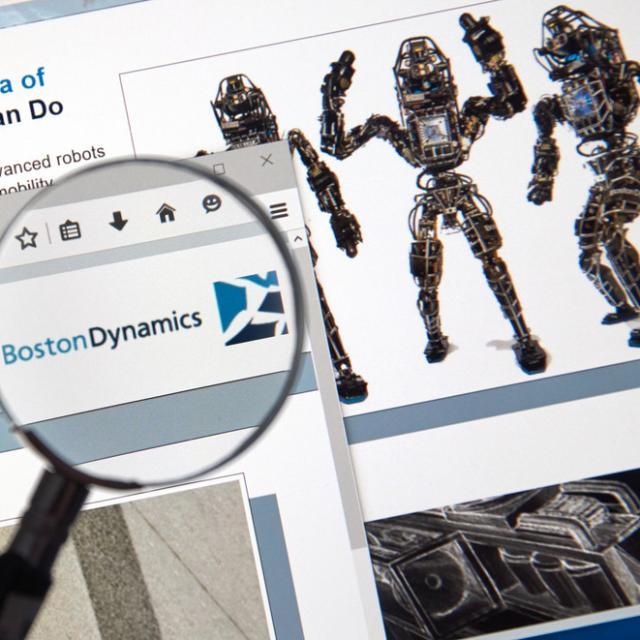640x640 pixels.
Task: Click the bookmark star icon
Action: 27,238
